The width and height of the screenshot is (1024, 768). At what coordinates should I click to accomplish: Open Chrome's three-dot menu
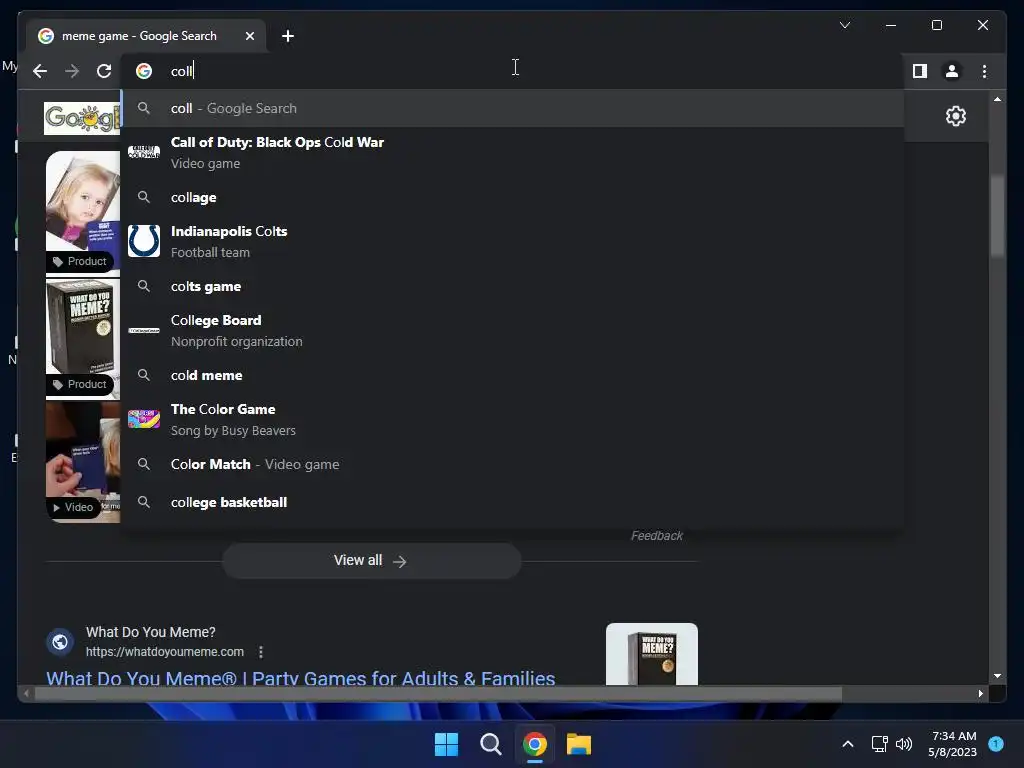[x=984, y=71]
